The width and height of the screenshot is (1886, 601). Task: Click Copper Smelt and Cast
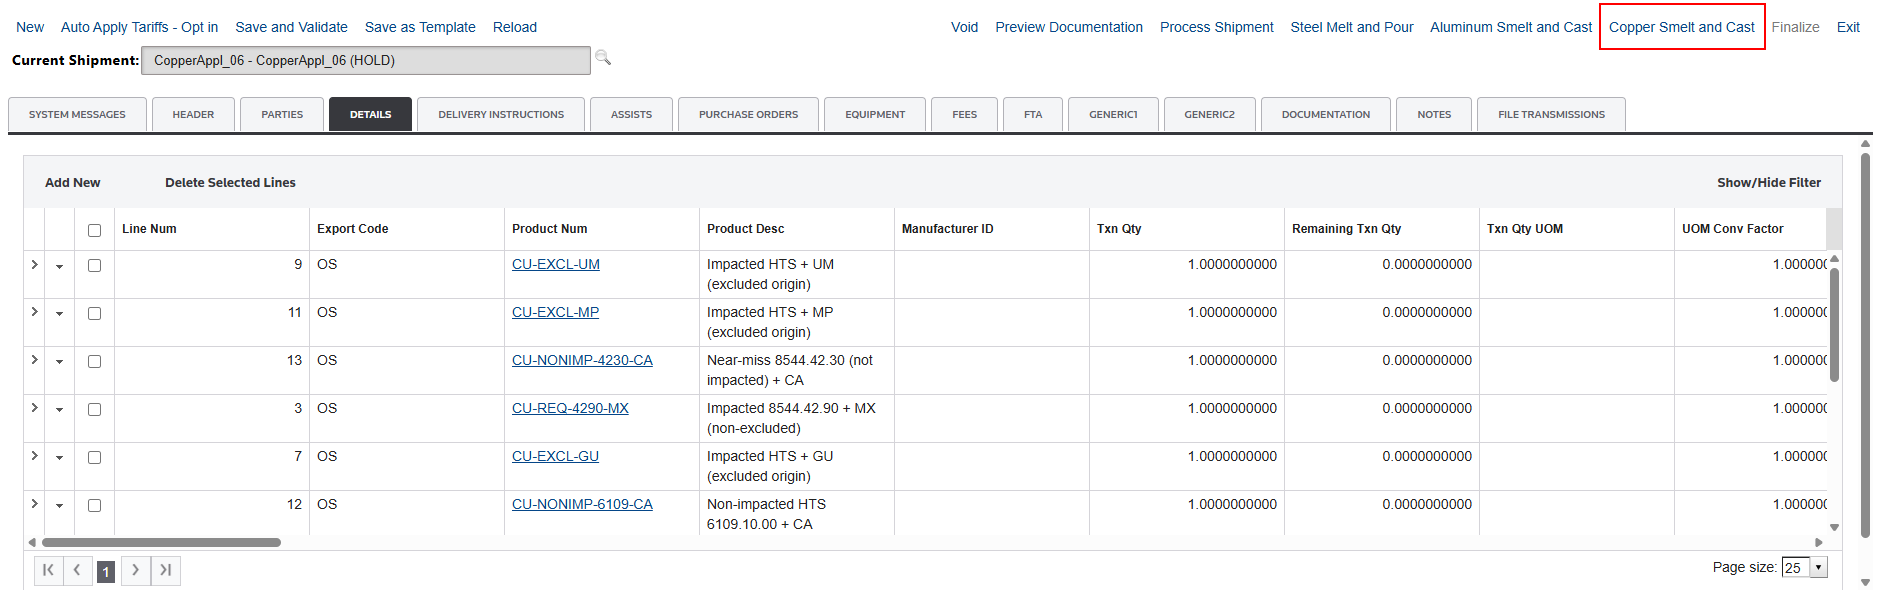[1682, 27]
